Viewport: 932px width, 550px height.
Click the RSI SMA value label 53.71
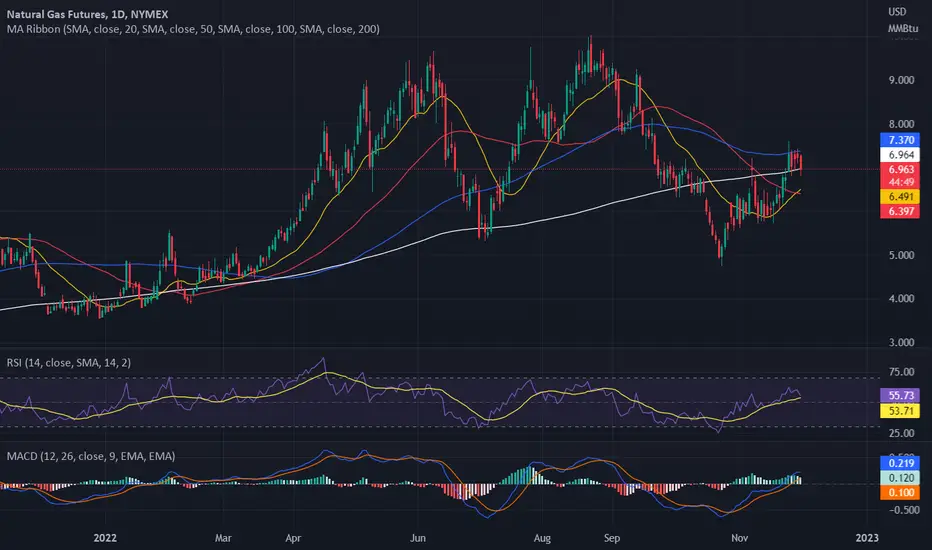pyautogui.click(x=900, y=410)
